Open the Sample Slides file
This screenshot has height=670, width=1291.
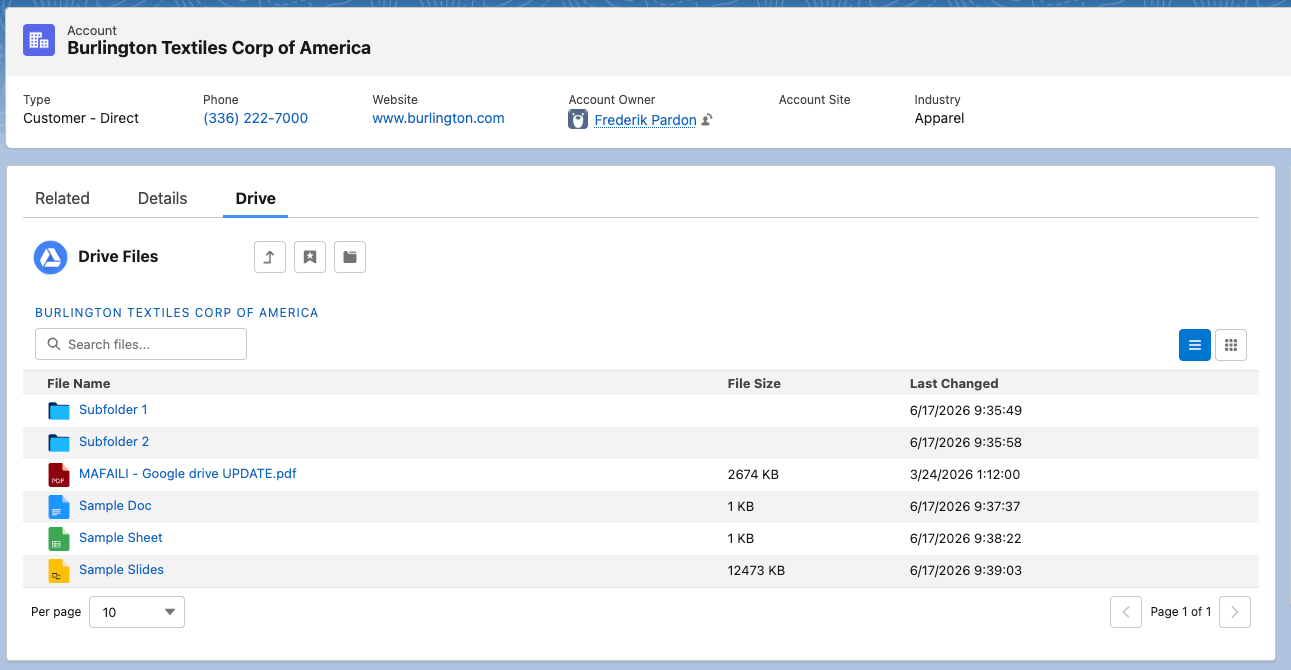click(121, 570)
